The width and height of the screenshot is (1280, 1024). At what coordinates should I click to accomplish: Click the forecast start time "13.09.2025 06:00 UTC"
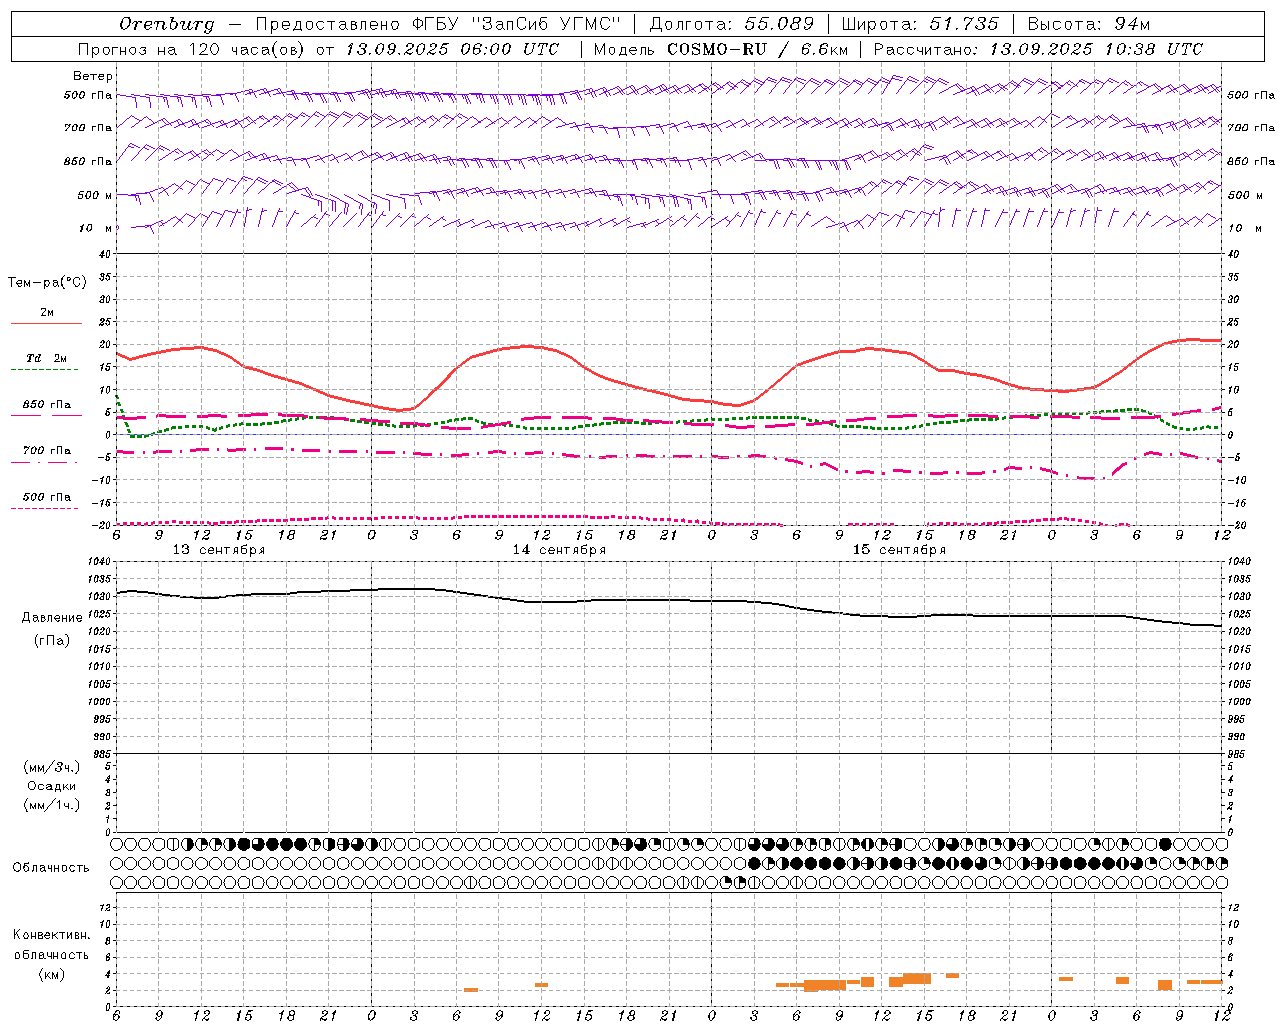[x=452, y=49]
